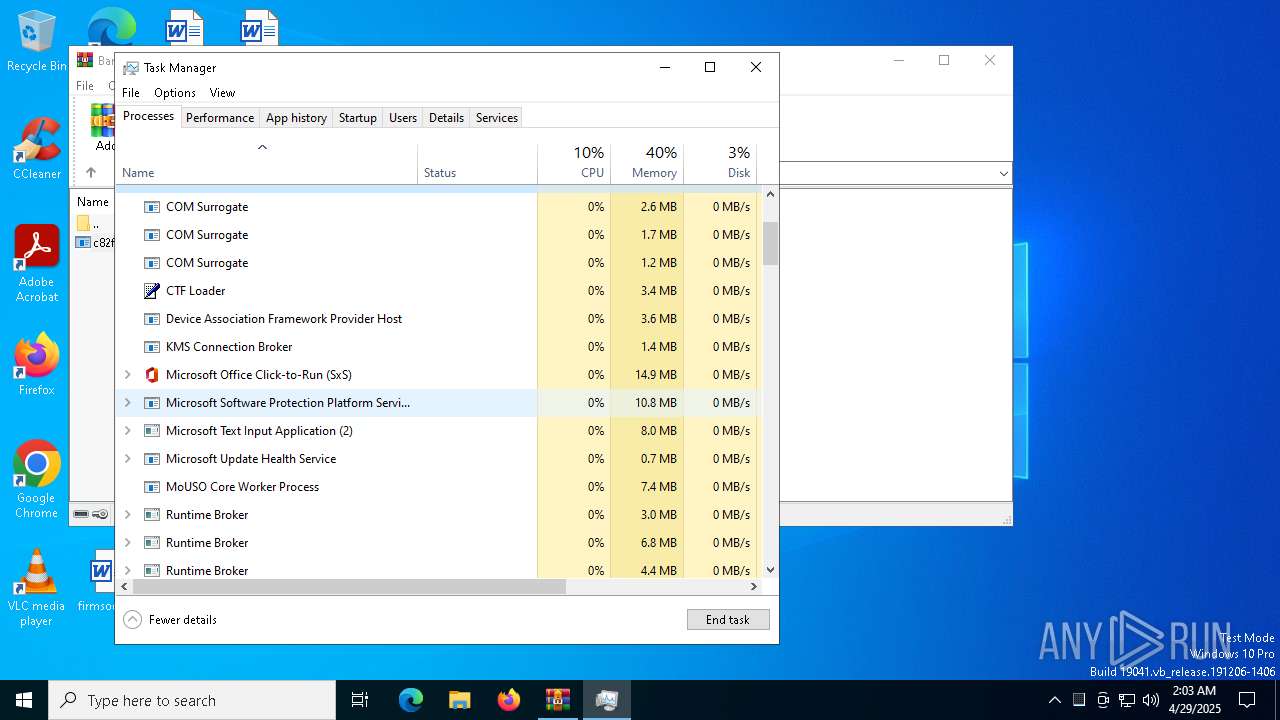Expand the Runtime Broker 3.0 MB group
This screenshot has width=1280, height=720.
point(127,515)
